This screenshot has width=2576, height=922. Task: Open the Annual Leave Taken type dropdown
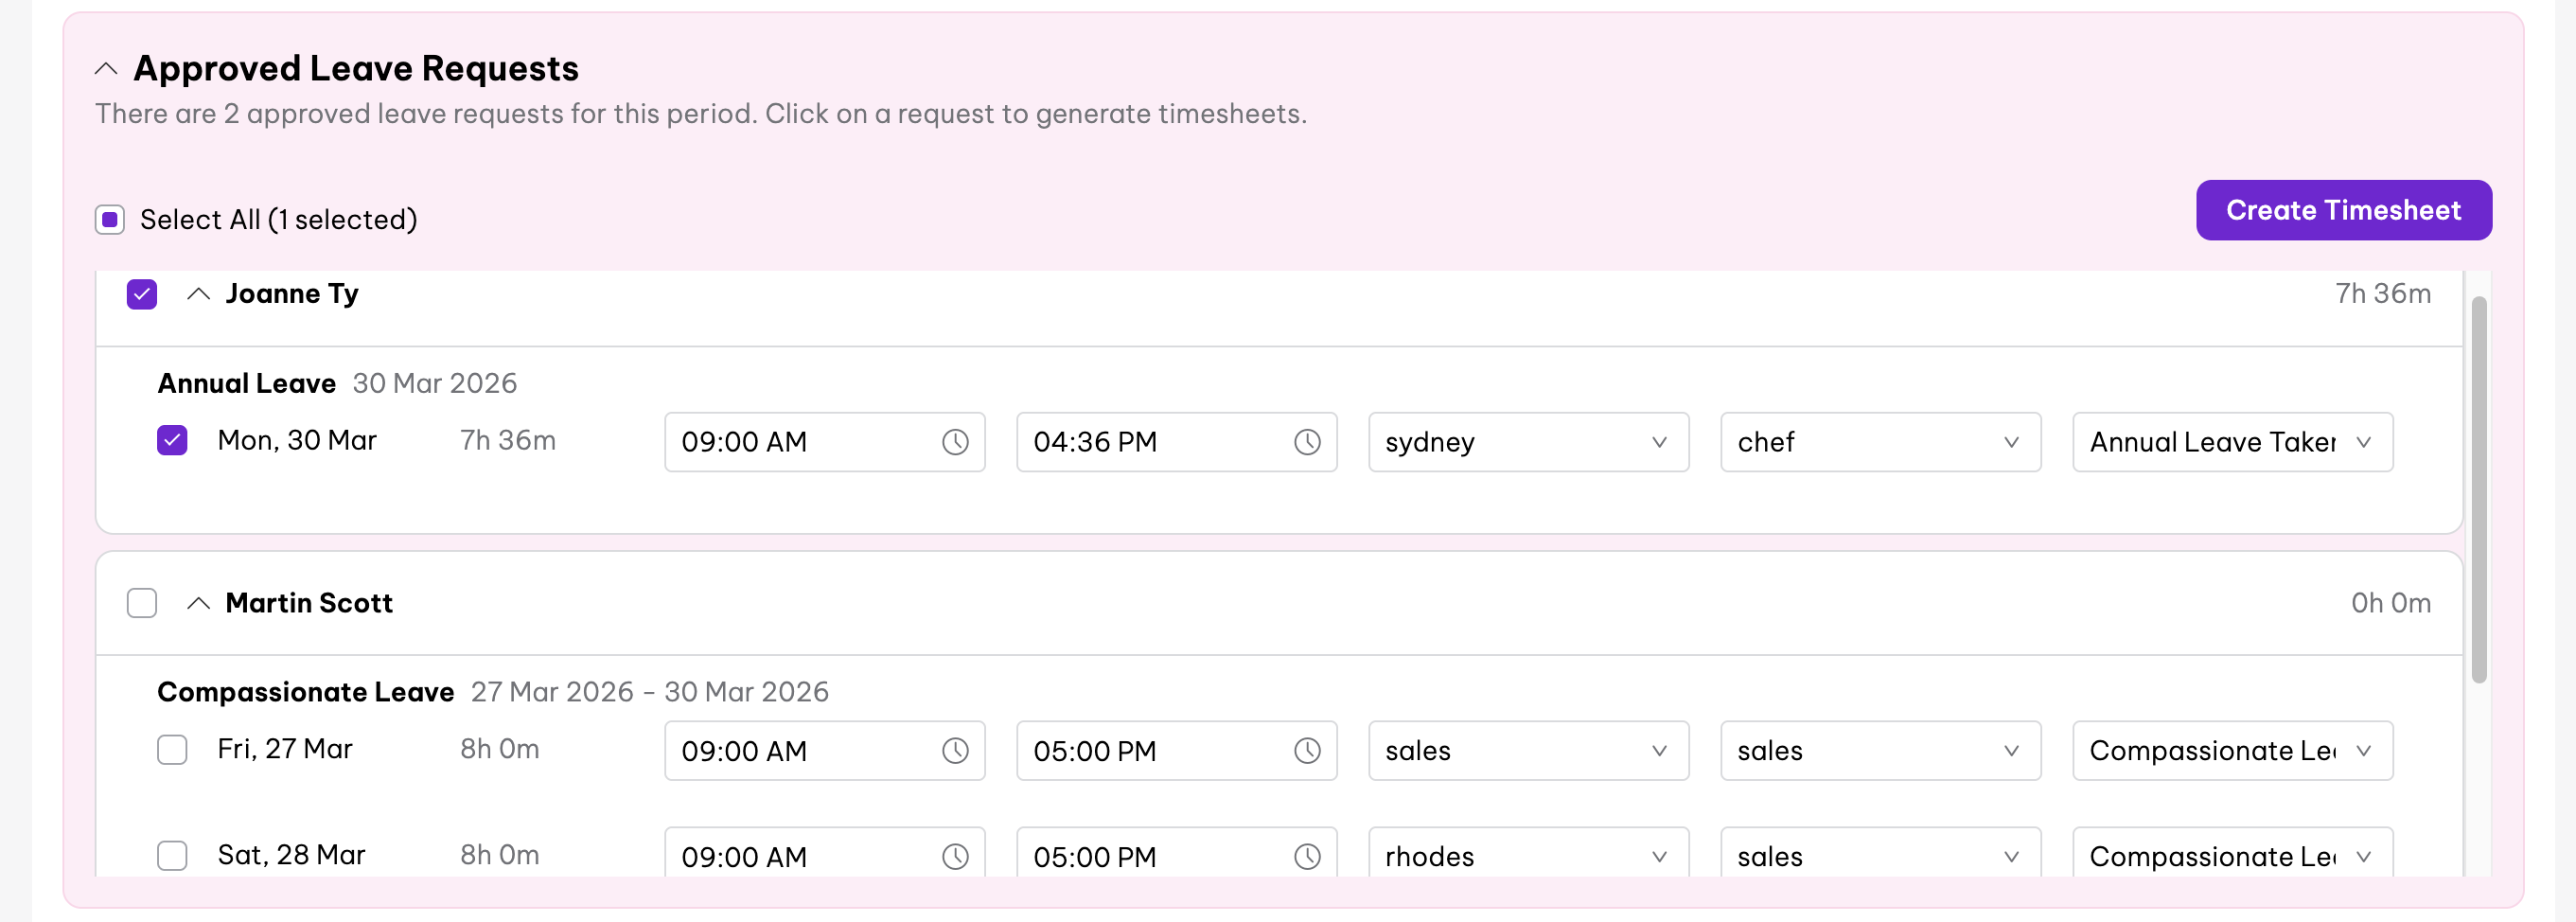(x=2231, y=442)
